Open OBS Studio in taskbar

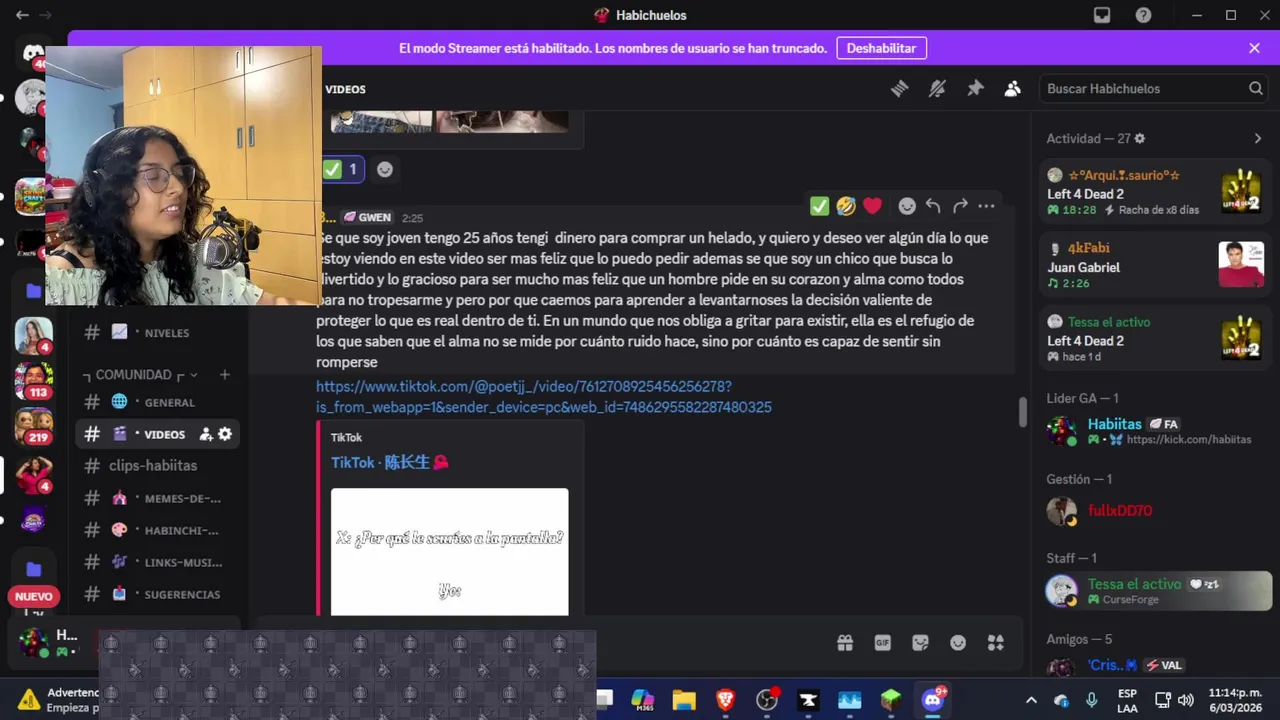[767, 700]
